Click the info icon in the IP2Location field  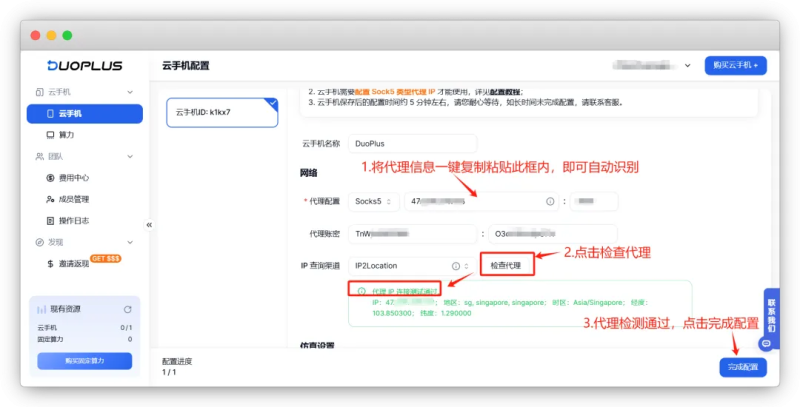pyautogui.click(x=455, y=266)
